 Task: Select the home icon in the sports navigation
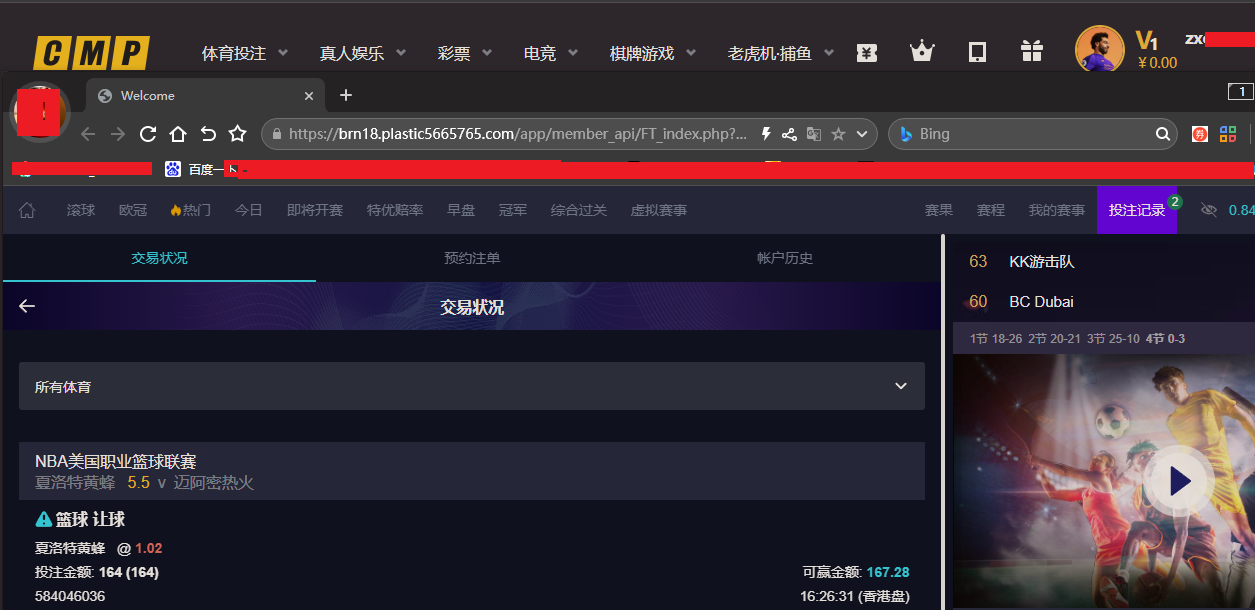coord(27,210)
